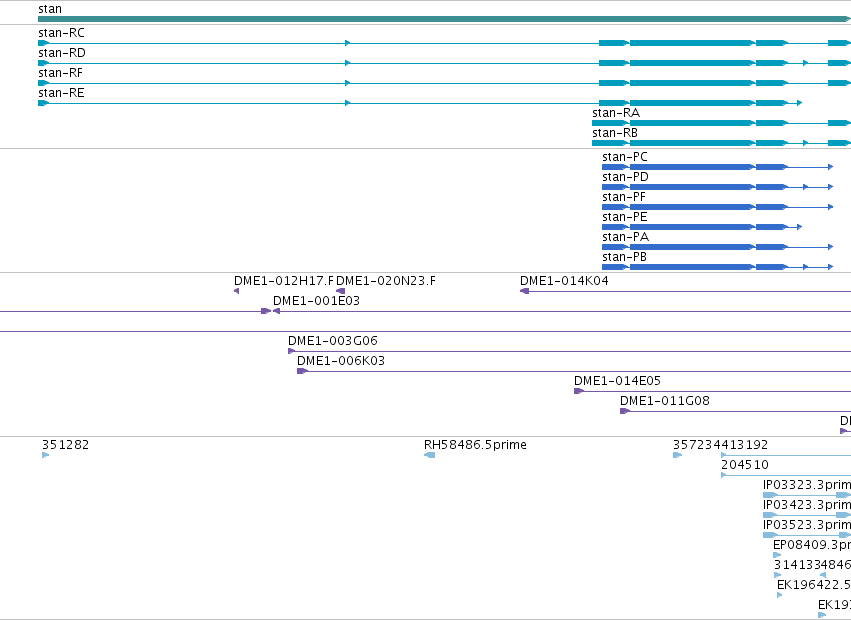Viewport: 851px width, 620px height.
Task: Click the IP03423.3prime EST label
Action: click(807, 505)
